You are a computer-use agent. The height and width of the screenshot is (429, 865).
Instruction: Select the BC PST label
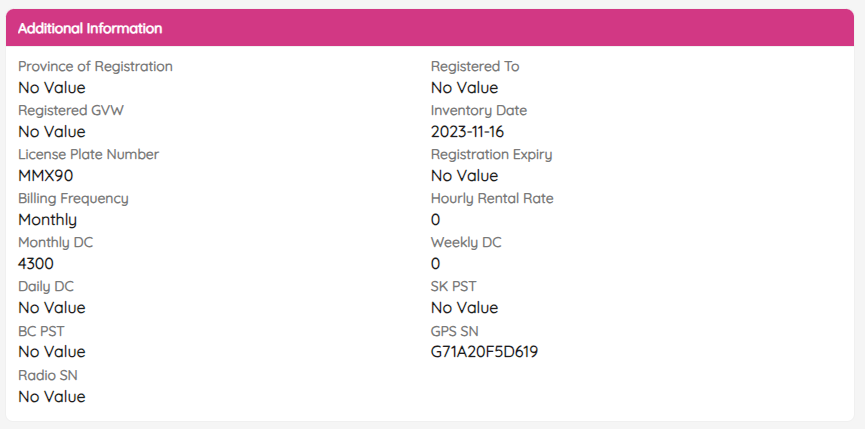(x=42, y=330)
